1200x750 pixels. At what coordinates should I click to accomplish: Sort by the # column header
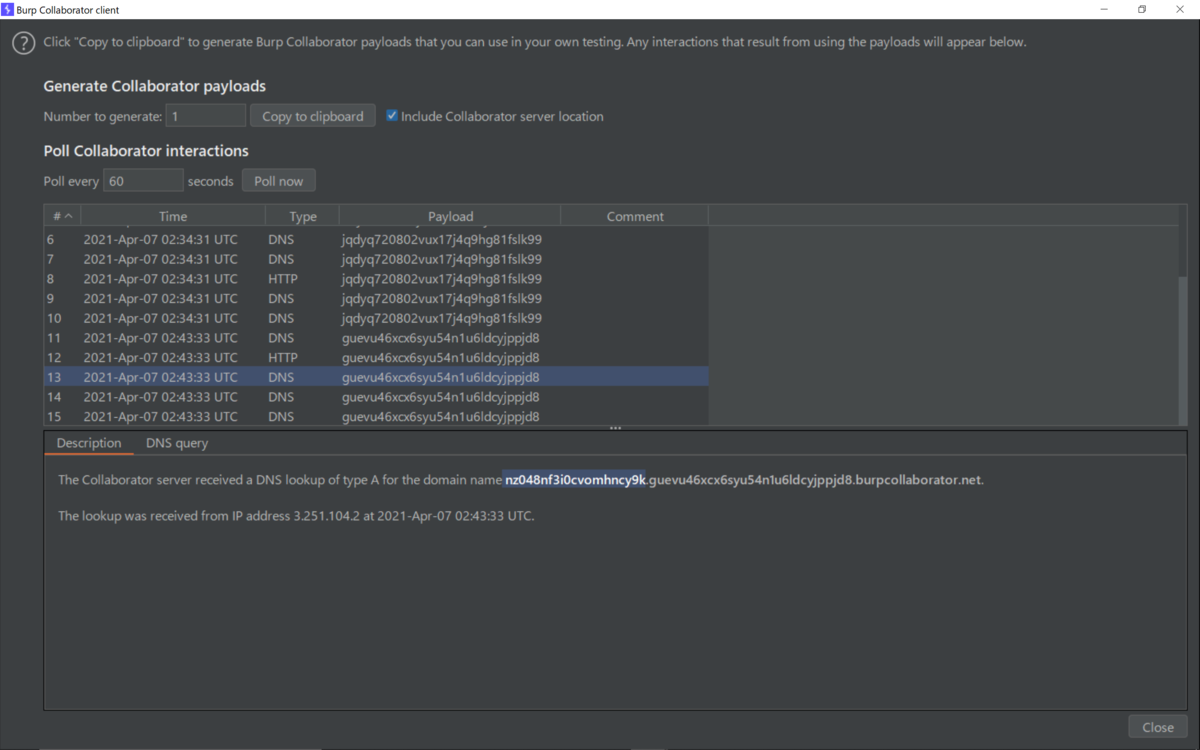(x=62, y=216)
